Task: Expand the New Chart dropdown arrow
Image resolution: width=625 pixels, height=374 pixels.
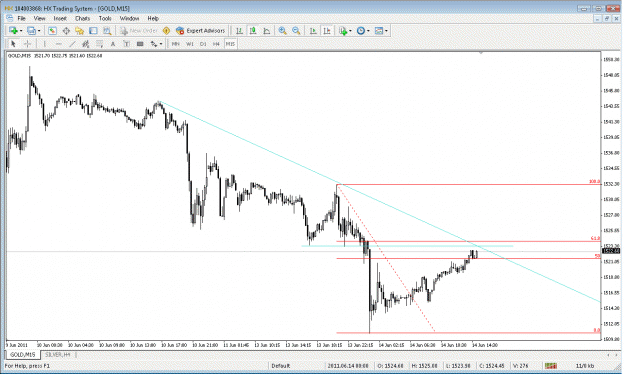Action: click(x=21, y=31)
